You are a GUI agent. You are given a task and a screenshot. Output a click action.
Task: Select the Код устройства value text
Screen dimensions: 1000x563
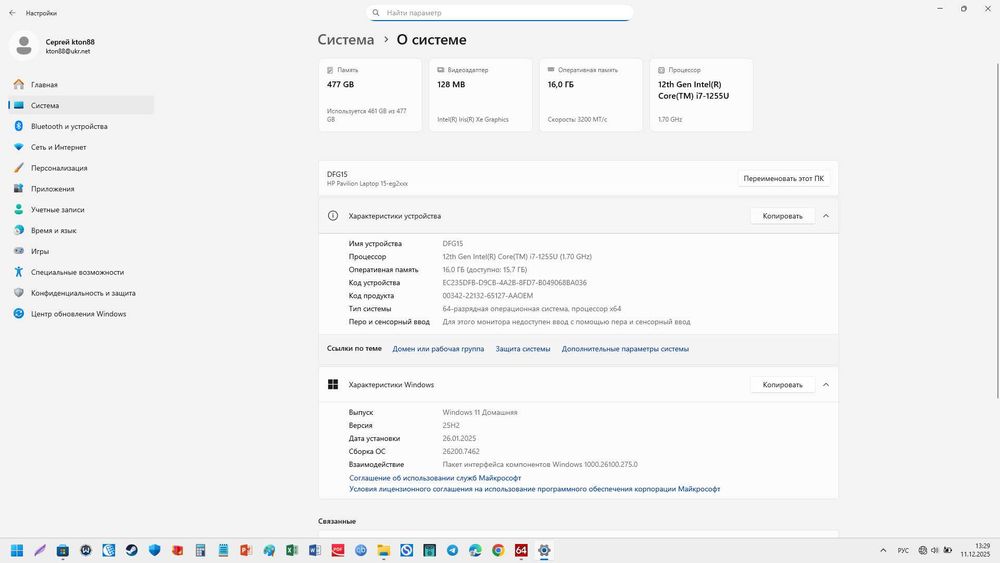(515, 282)
